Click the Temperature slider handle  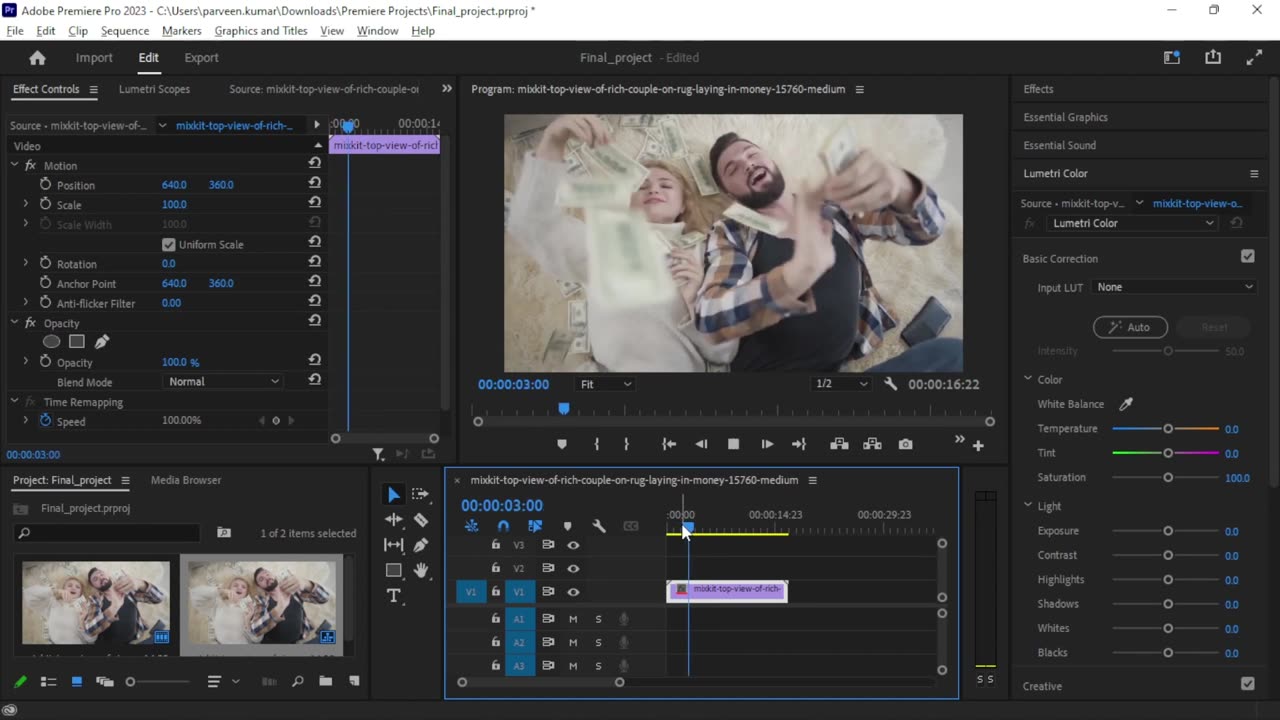[x=1167, y=428]
